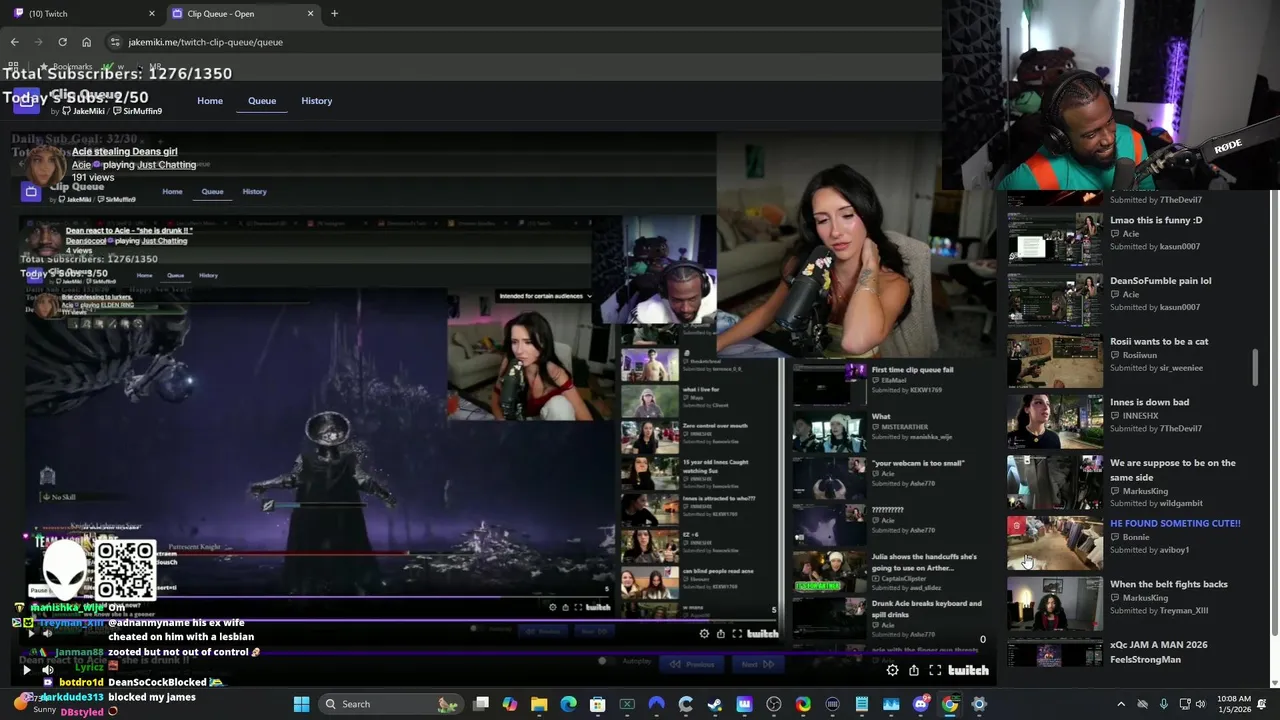Select the Clip Queue - Open tab

click(242, 13)
